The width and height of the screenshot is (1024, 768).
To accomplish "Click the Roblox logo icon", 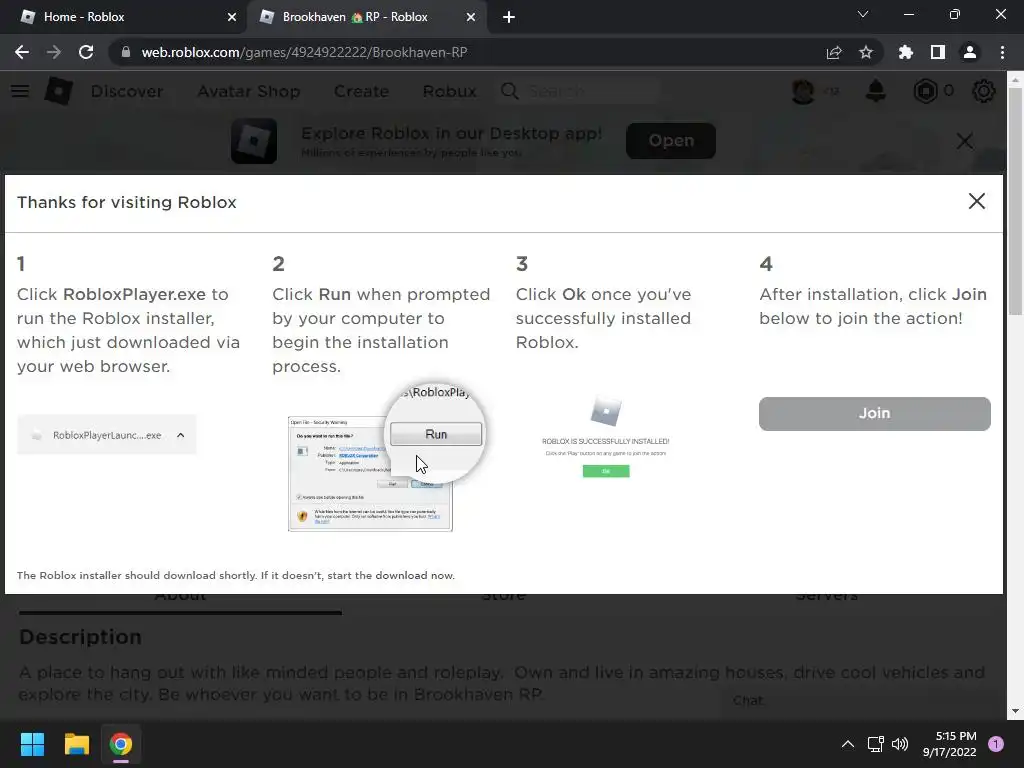I will coord(58,91).
